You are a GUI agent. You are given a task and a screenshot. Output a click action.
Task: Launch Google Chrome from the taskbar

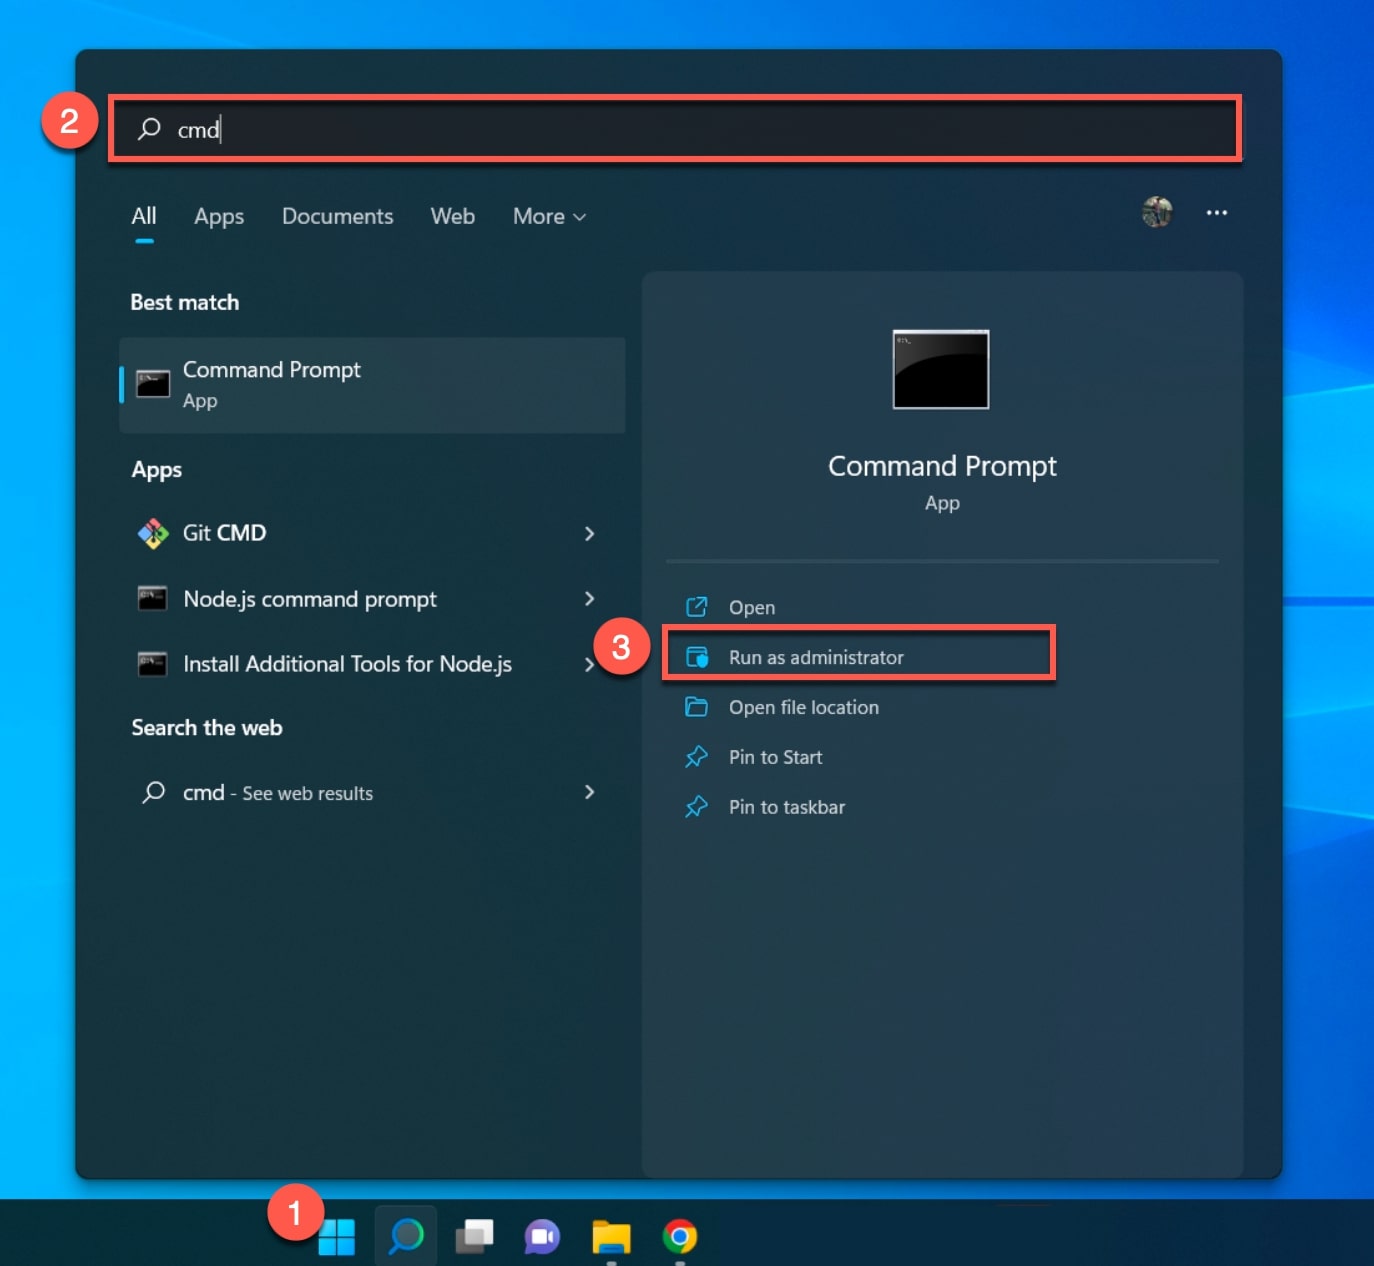point(680,1237)
